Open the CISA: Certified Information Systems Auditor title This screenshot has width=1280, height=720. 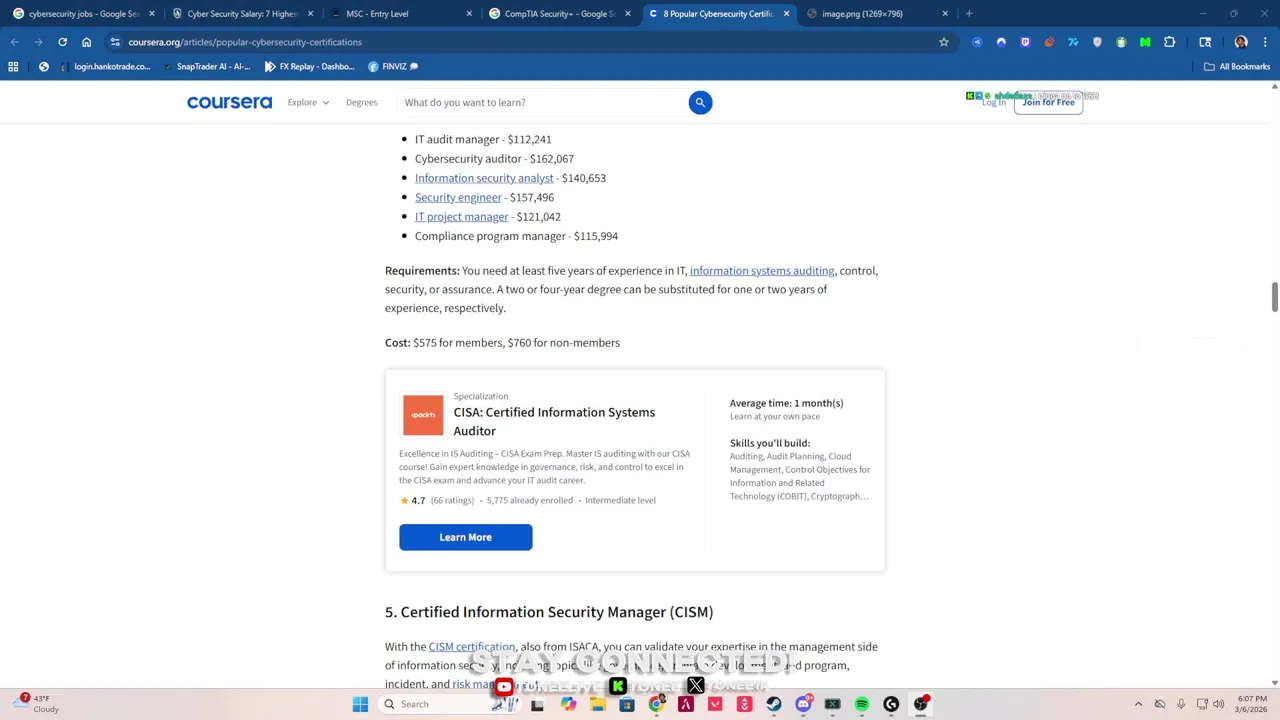pos(554,421)
